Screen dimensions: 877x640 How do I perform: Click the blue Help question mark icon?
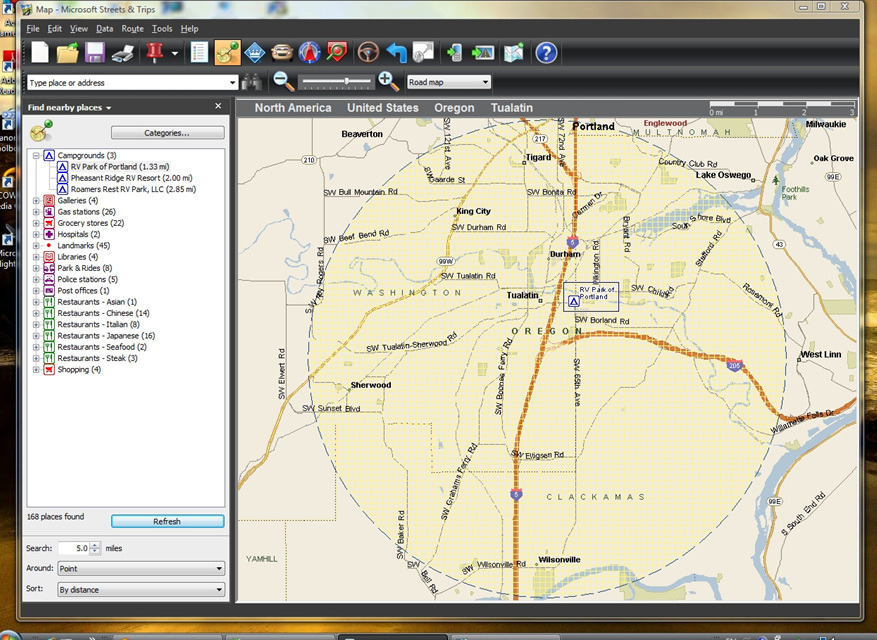(546, 52)
